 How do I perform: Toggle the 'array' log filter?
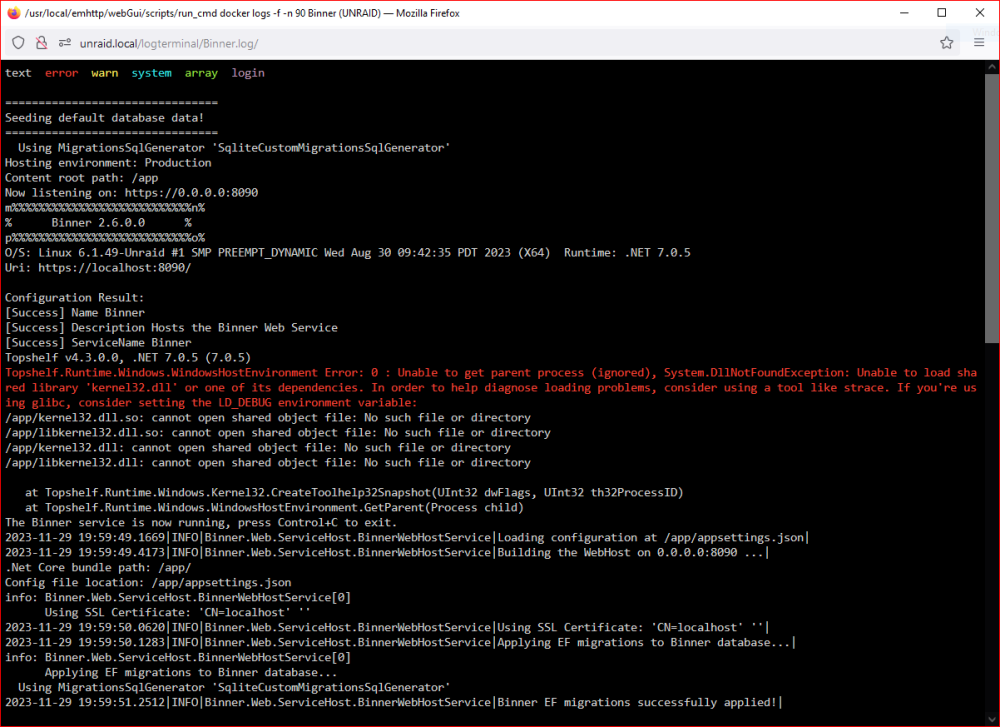[201, 73]
